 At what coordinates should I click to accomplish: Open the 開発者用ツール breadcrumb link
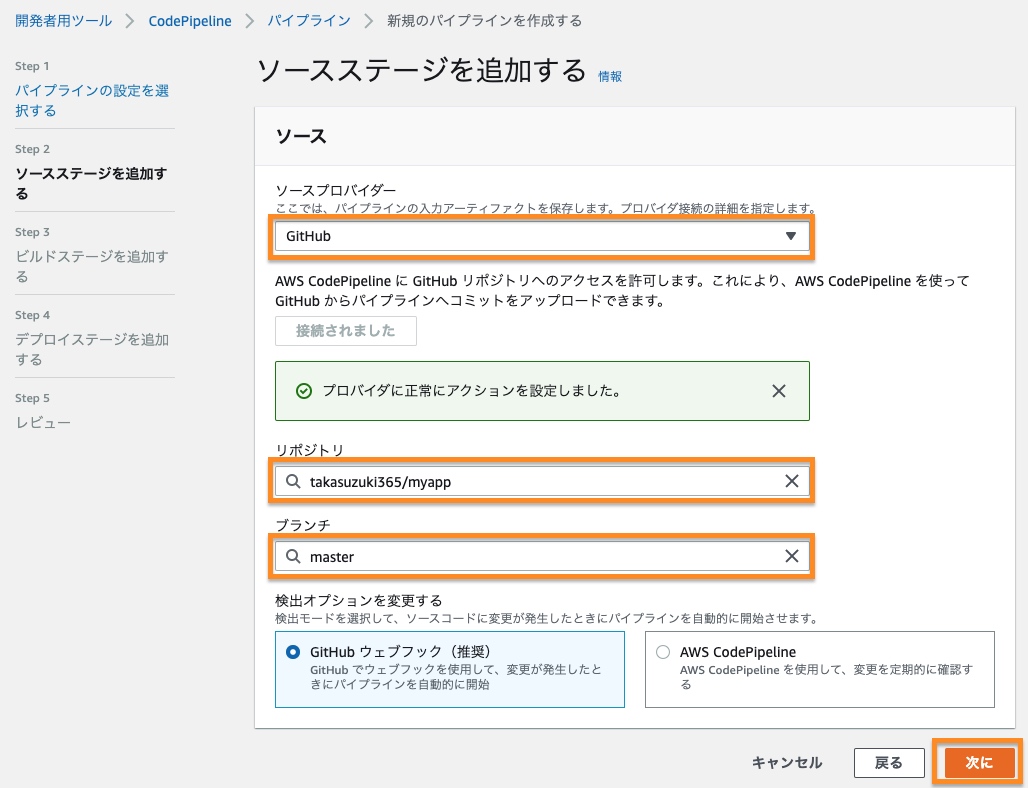(64, 20)
